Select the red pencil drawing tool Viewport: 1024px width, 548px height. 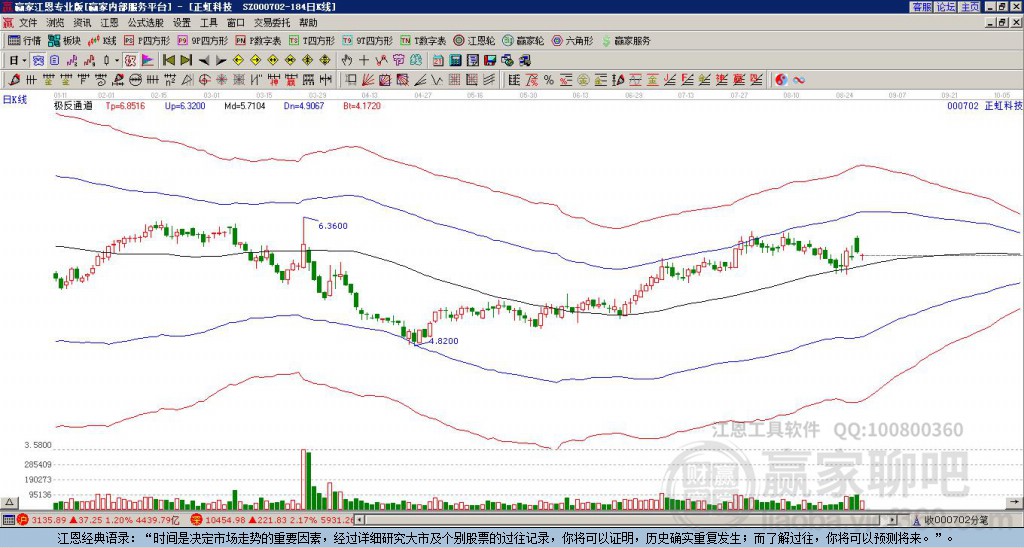coord(14,80)
